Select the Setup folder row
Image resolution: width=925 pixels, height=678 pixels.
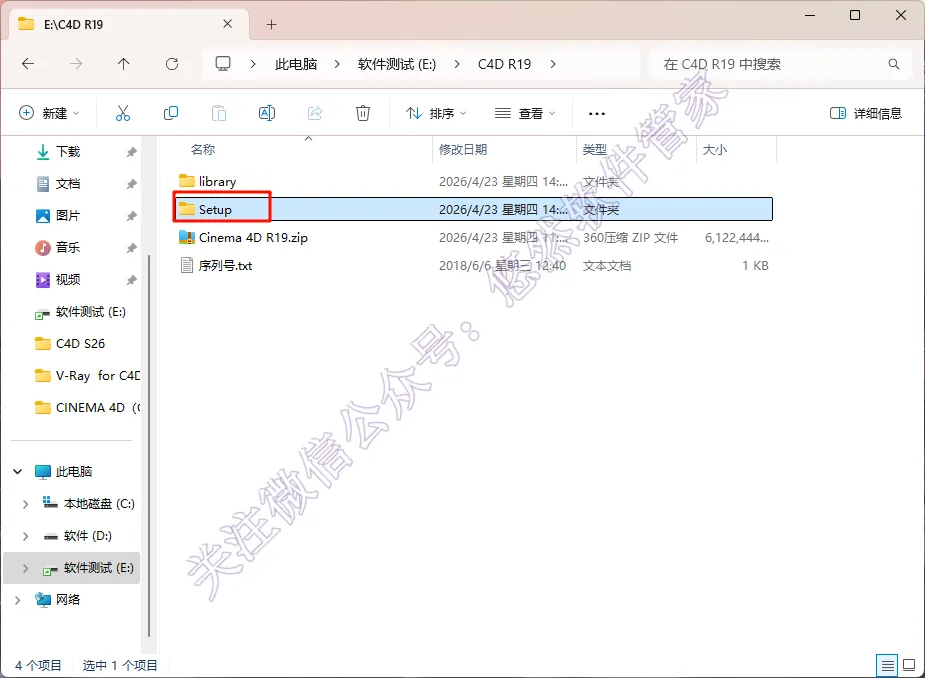[474, 209]
